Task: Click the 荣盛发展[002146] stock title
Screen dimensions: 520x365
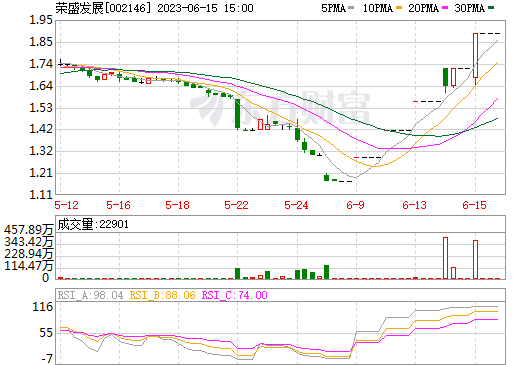Action: point(104,8)
